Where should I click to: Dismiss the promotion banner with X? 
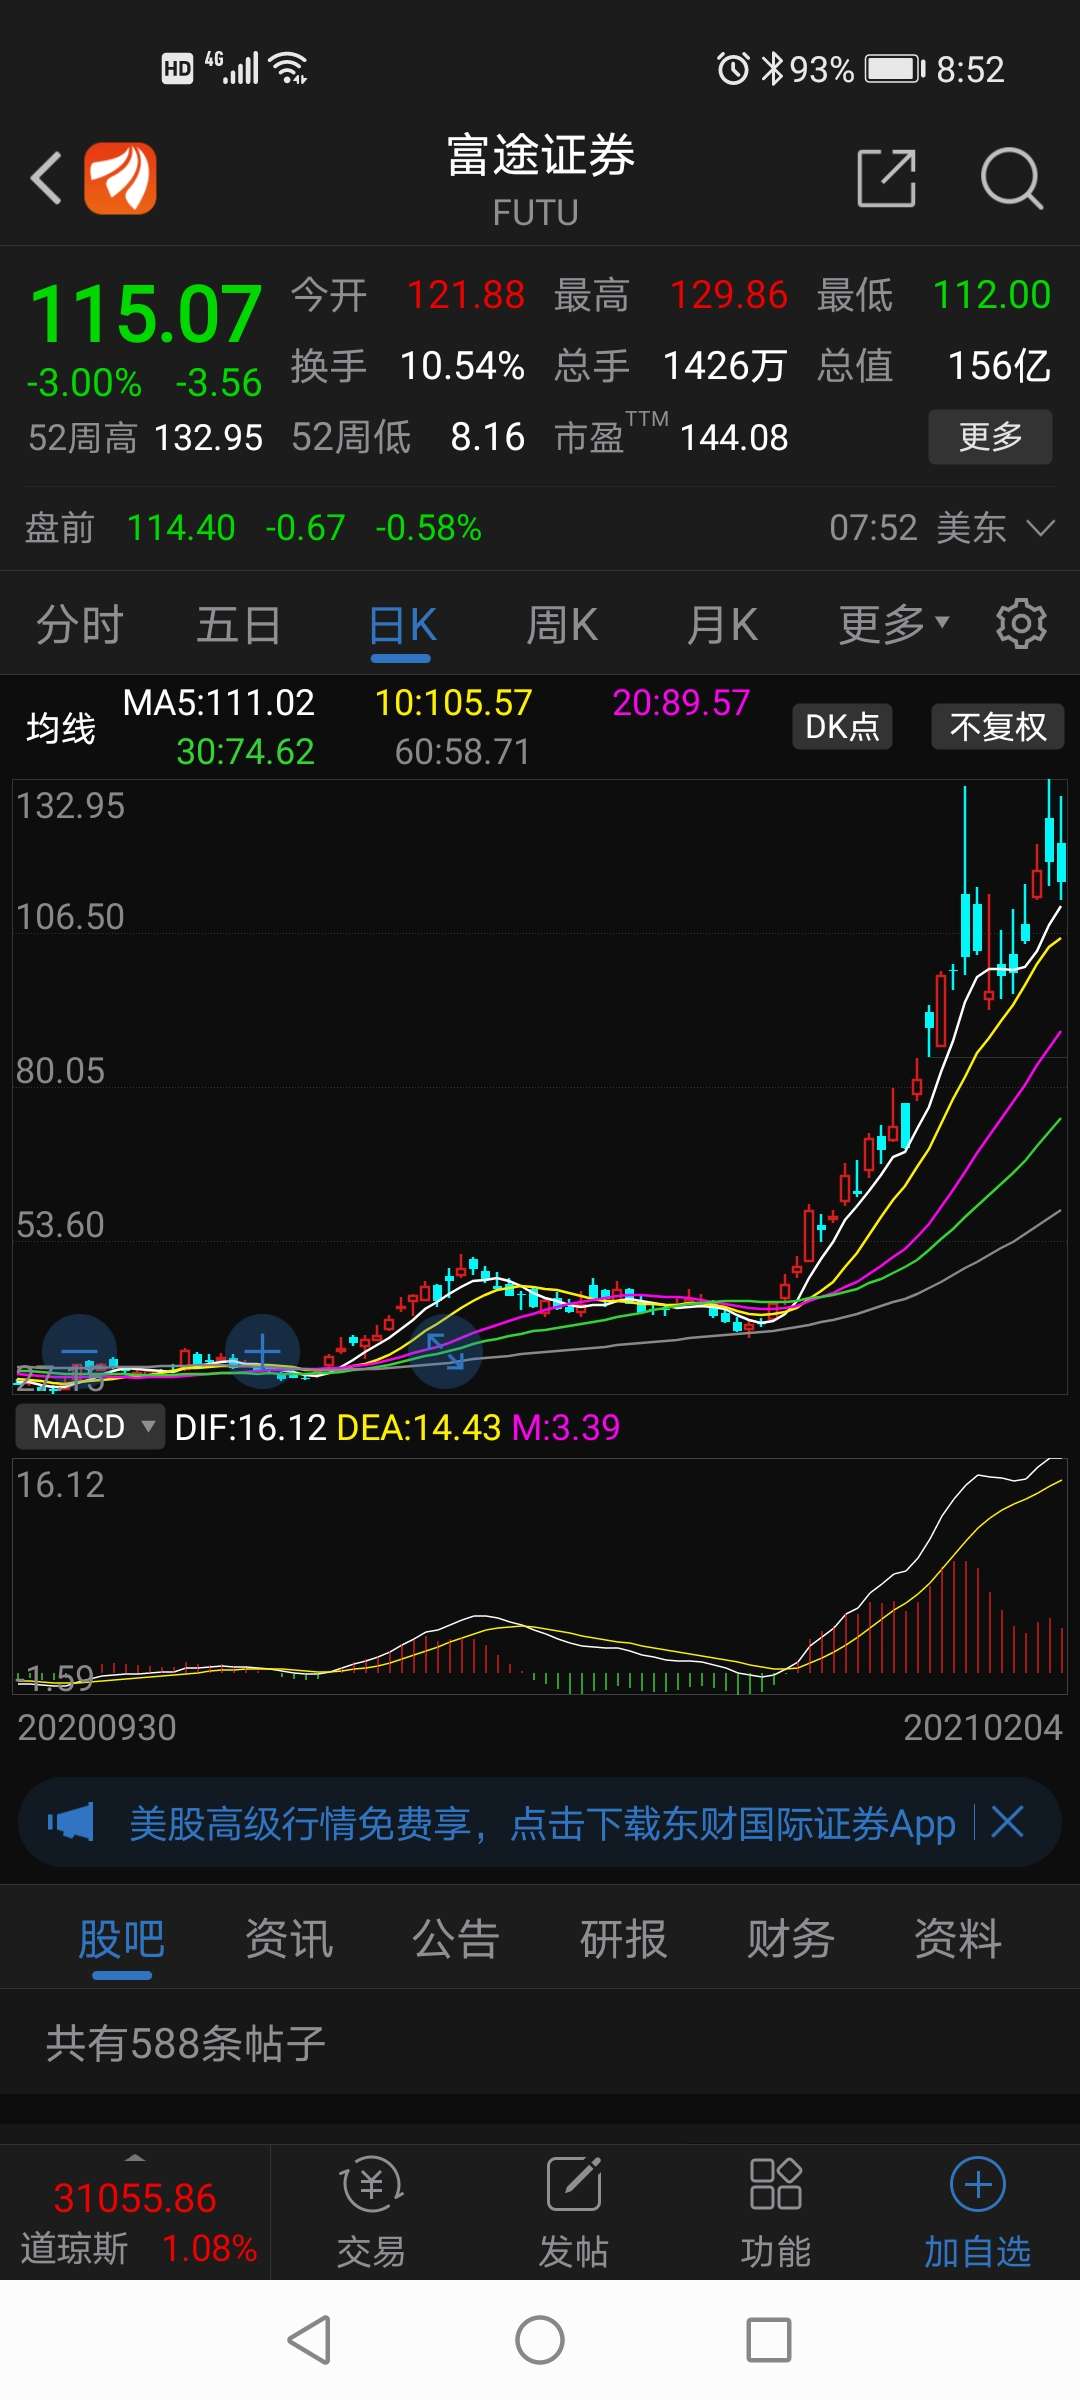tap(1007, 1822)
